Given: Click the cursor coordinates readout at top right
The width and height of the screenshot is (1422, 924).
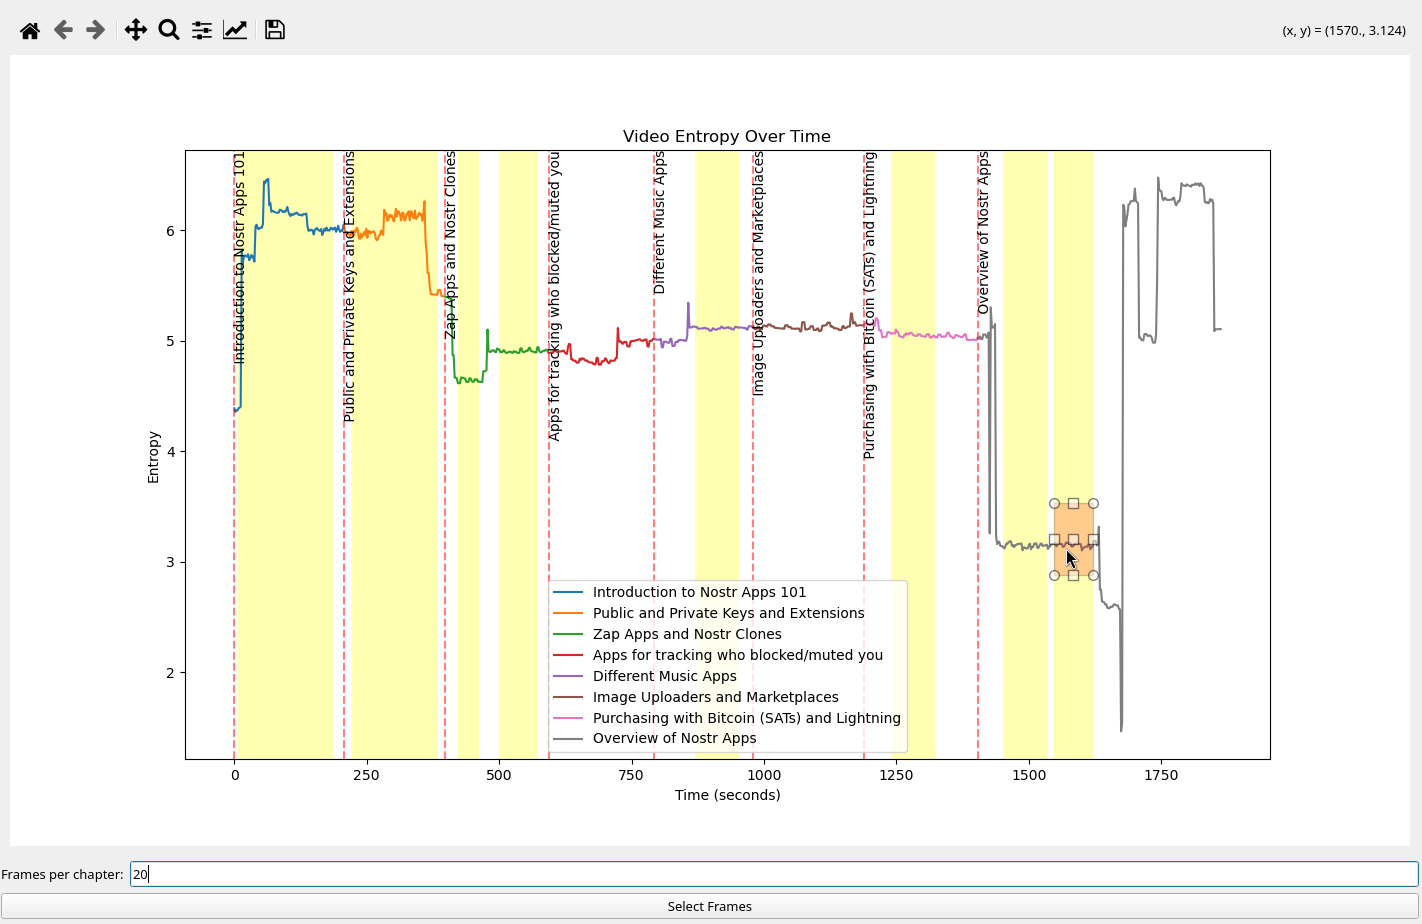Looking at the screenshot, I should 1344,30.
